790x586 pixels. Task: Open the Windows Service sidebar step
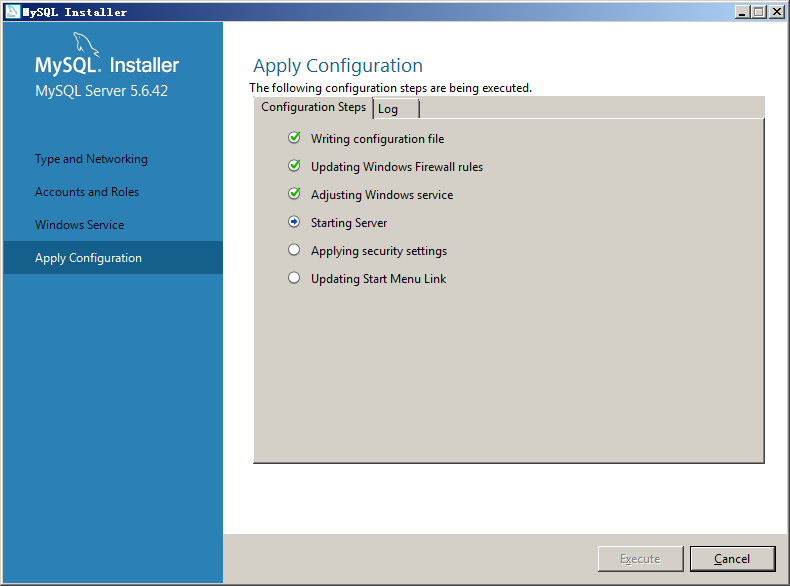pos(80,225)
